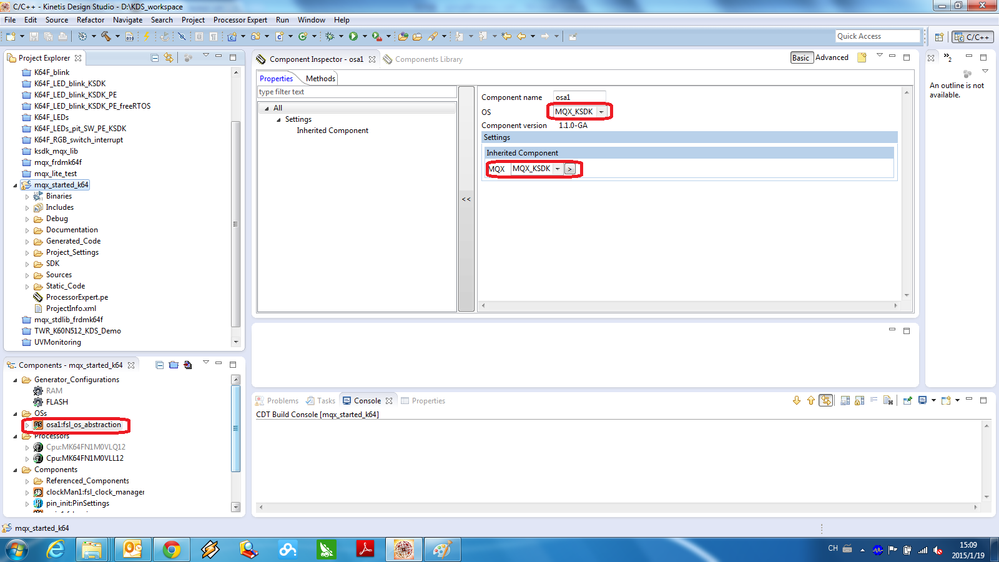The width and height of the screenshot is (999, 562).
Task: Expand osa1:fsl_os_abstraction node
Action: click(x=27, y=425)
